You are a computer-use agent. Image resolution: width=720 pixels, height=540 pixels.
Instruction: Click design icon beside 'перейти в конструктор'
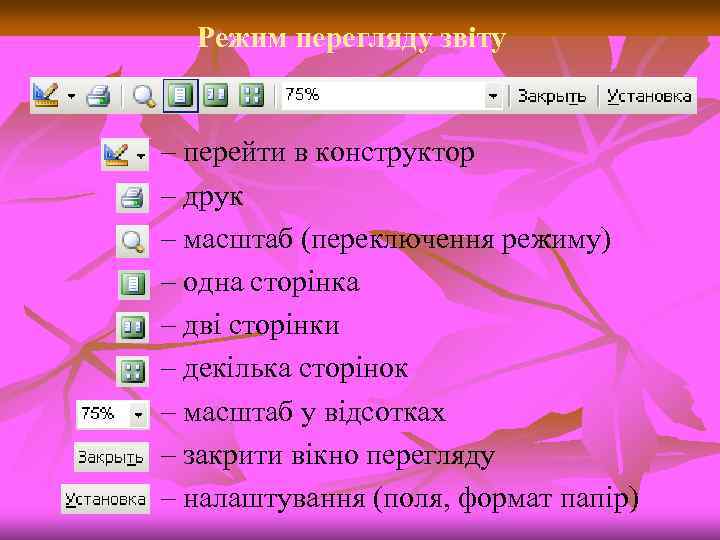(x=116, y=155)
